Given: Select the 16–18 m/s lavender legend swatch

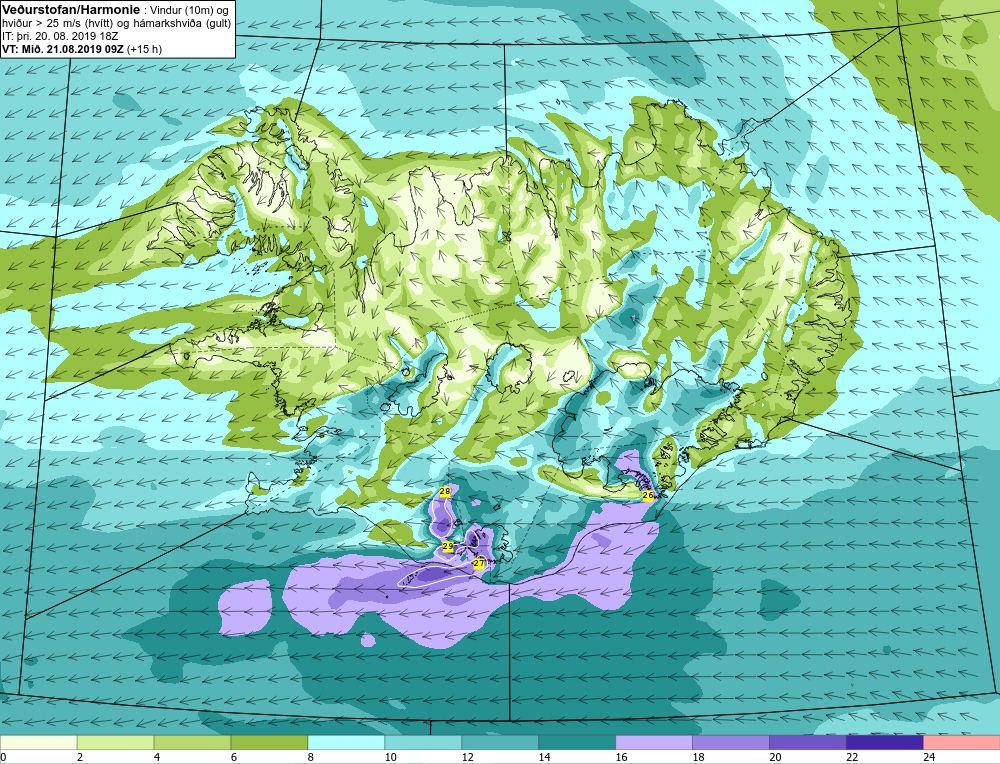Looking at the screenshot, I should tap(654, 743).
